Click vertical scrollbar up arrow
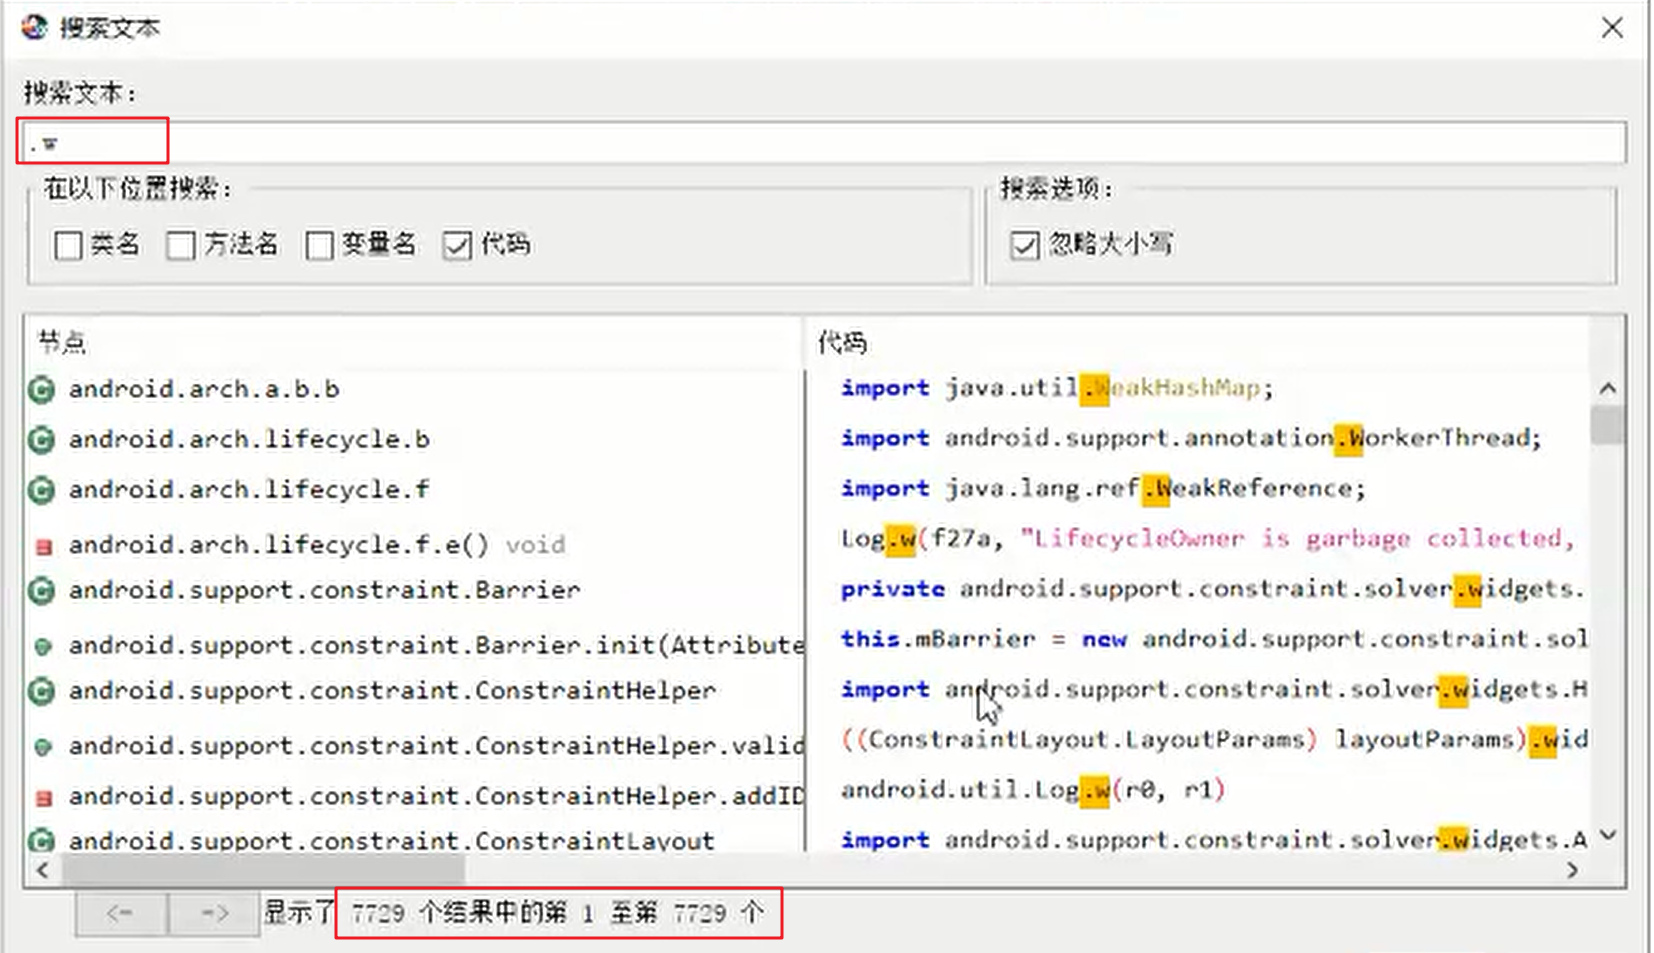Screen dimensions: 1654x953 (1608, 388)
